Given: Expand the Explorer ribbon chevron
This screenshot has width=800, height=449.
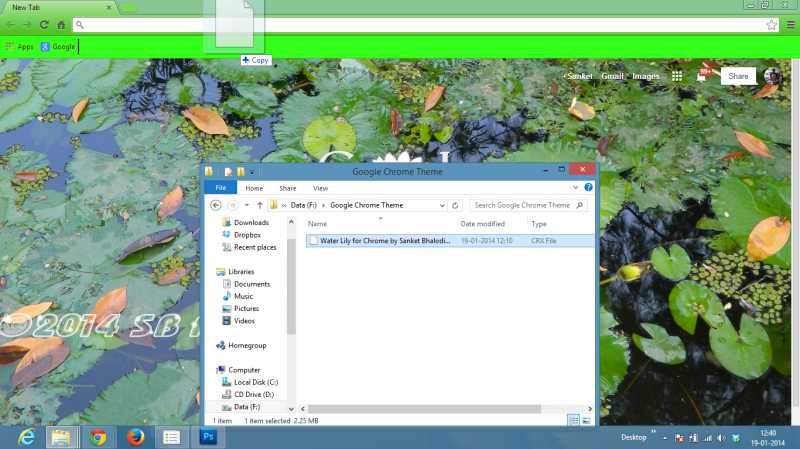Looking at the screenshot, I should (576, 187).
